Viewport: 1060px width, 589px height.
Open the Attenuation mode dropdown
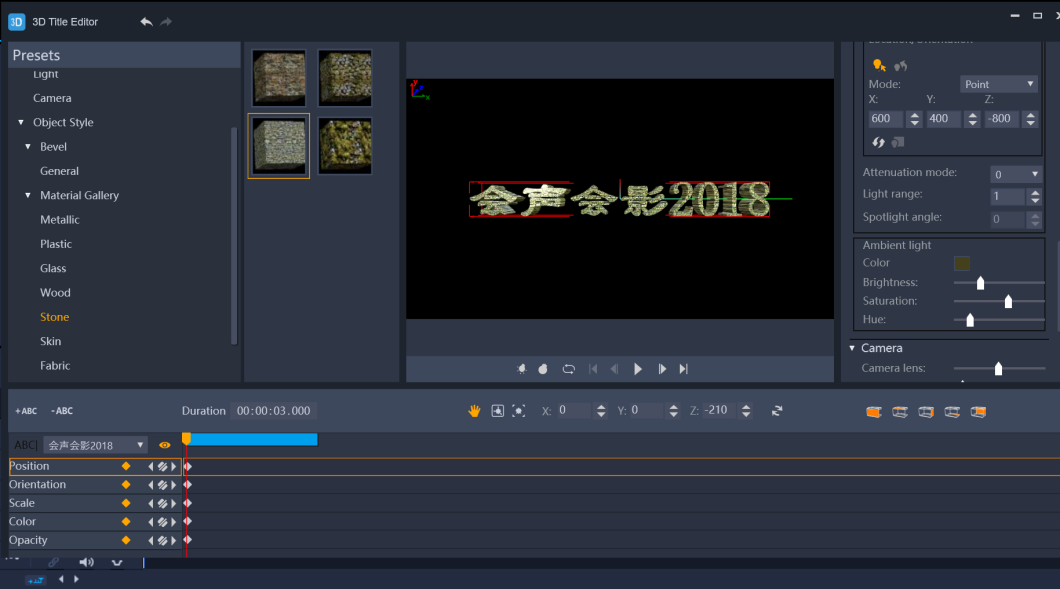point(1015,174)
